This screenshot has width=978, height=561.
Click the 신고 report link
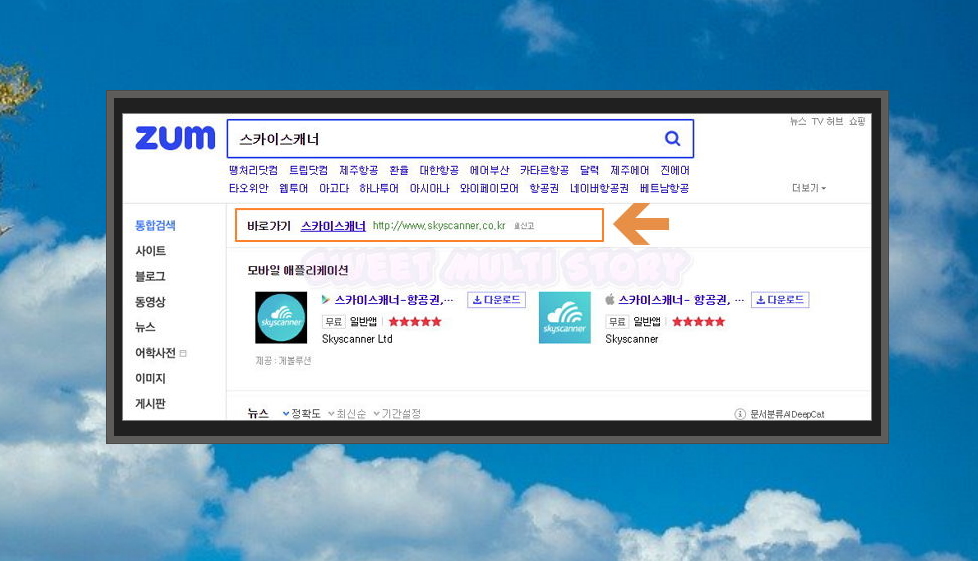[x=524, y=226]
